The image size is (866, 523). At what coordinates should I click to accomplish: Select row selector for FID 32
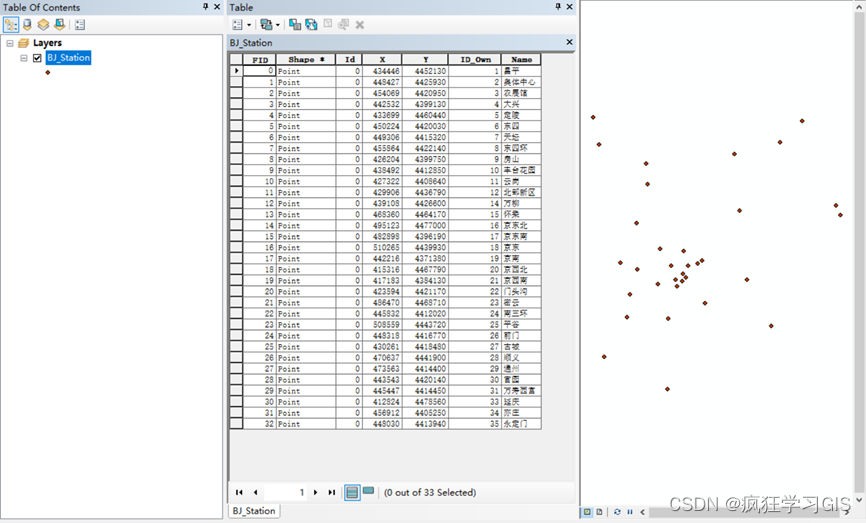[236, 424]
